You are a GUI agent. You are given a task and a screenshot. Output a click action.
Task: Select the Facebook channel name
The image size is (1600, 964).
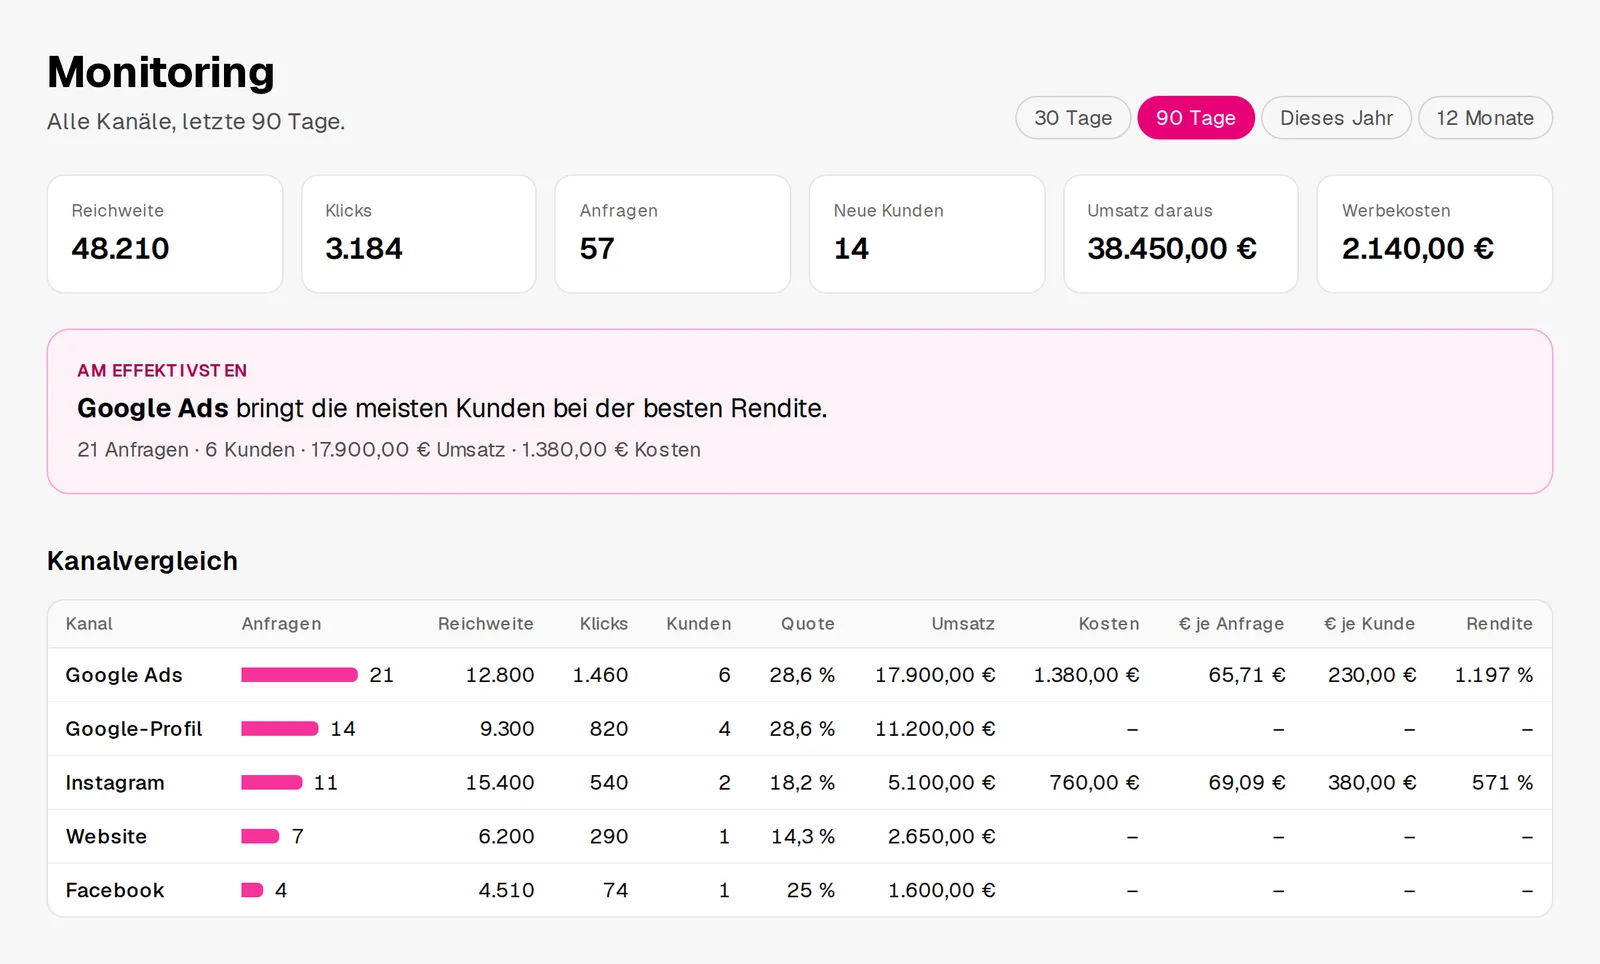(x=115, y=890)
